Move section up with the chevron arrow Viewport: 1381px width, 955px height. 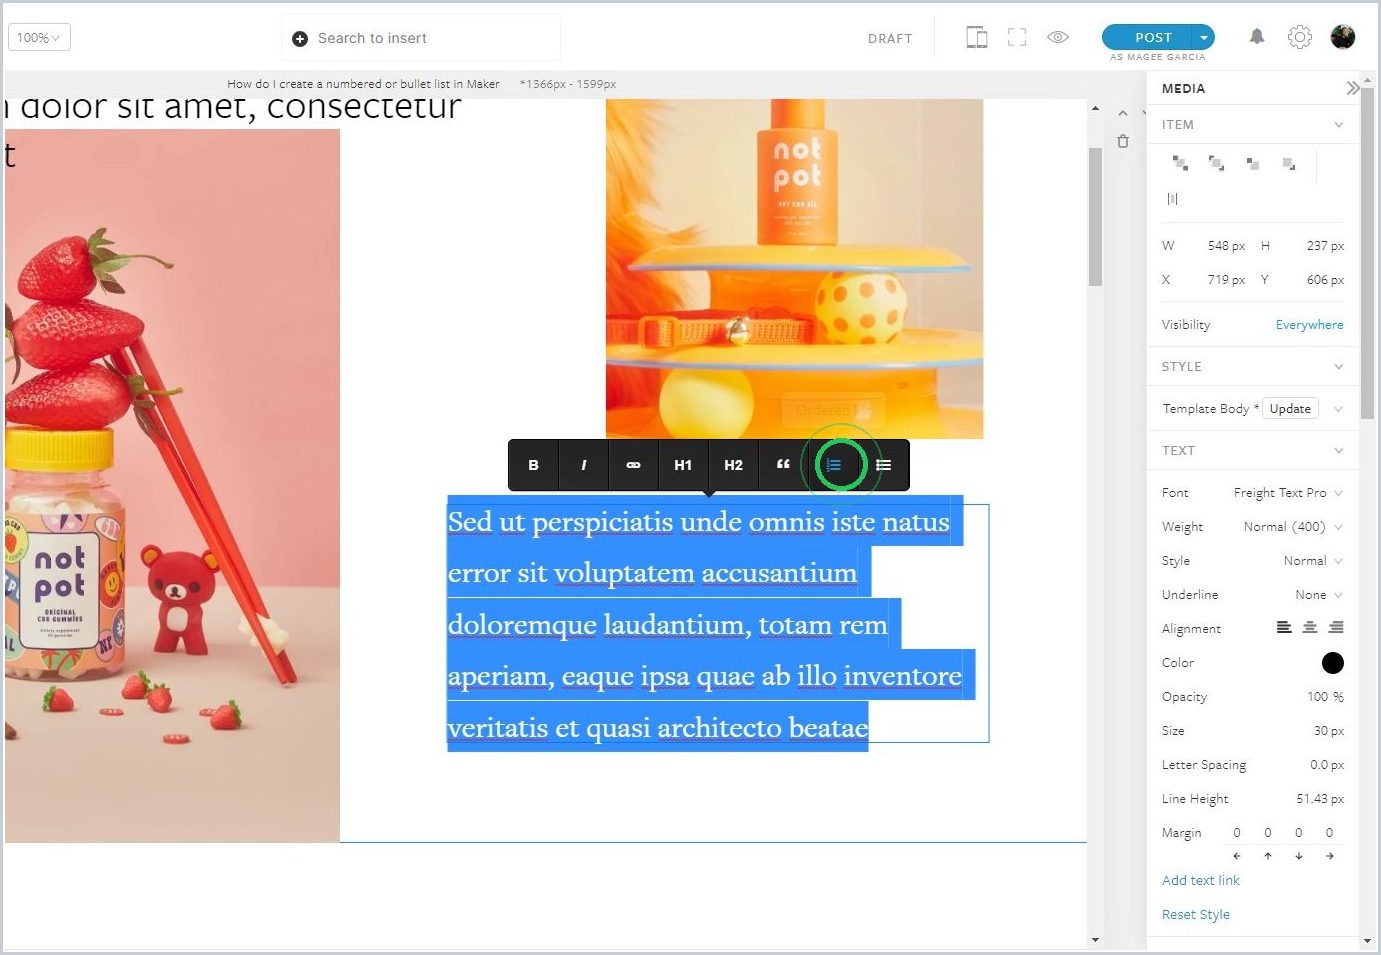point(1123,113)
